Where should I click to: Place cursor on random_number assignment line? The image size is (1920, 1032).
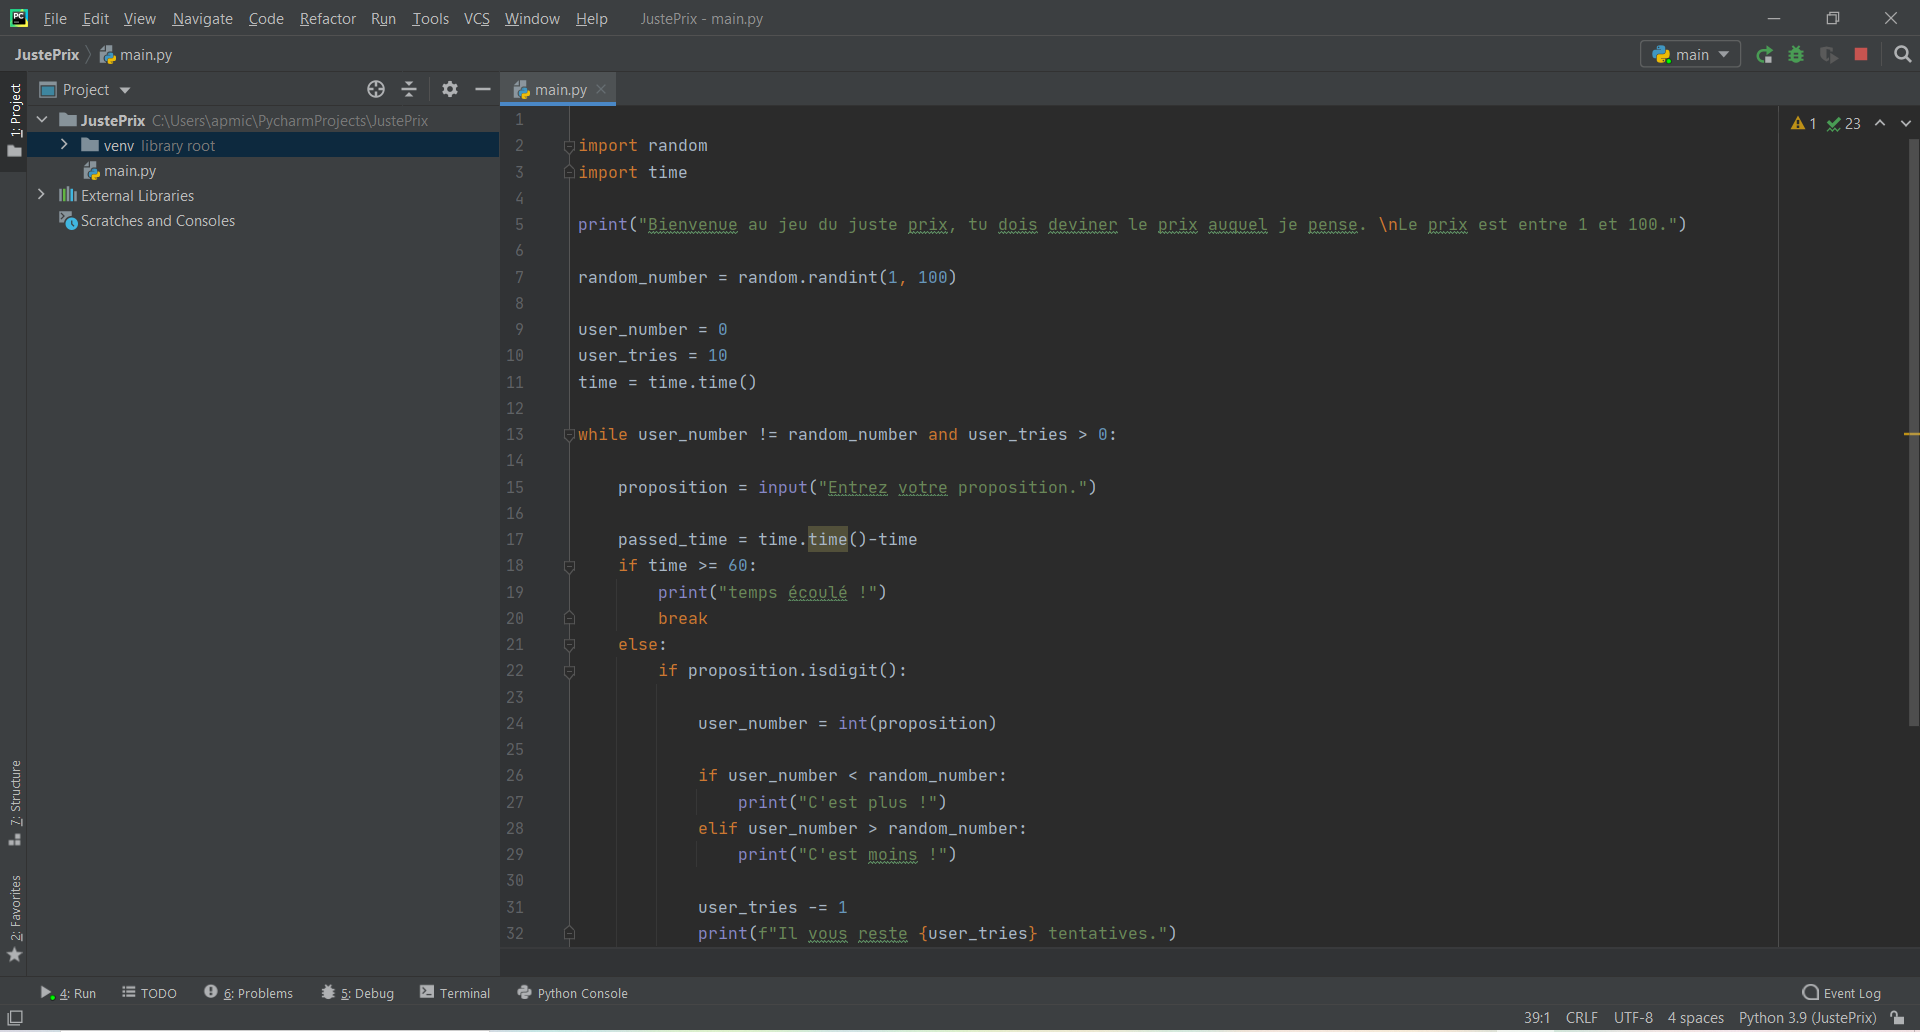tap(767, 278)
